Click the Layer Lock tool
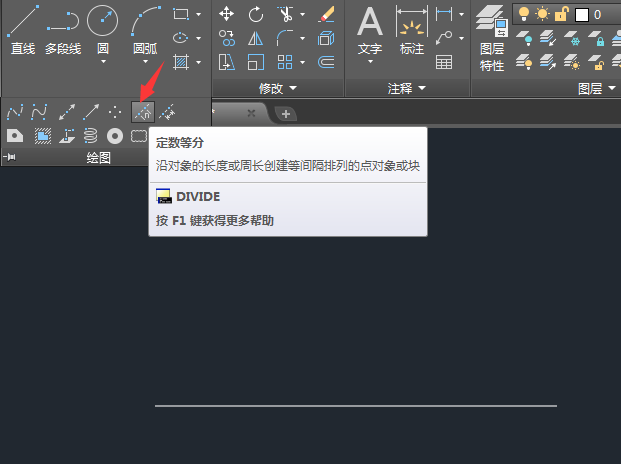 tap(596, 38)
